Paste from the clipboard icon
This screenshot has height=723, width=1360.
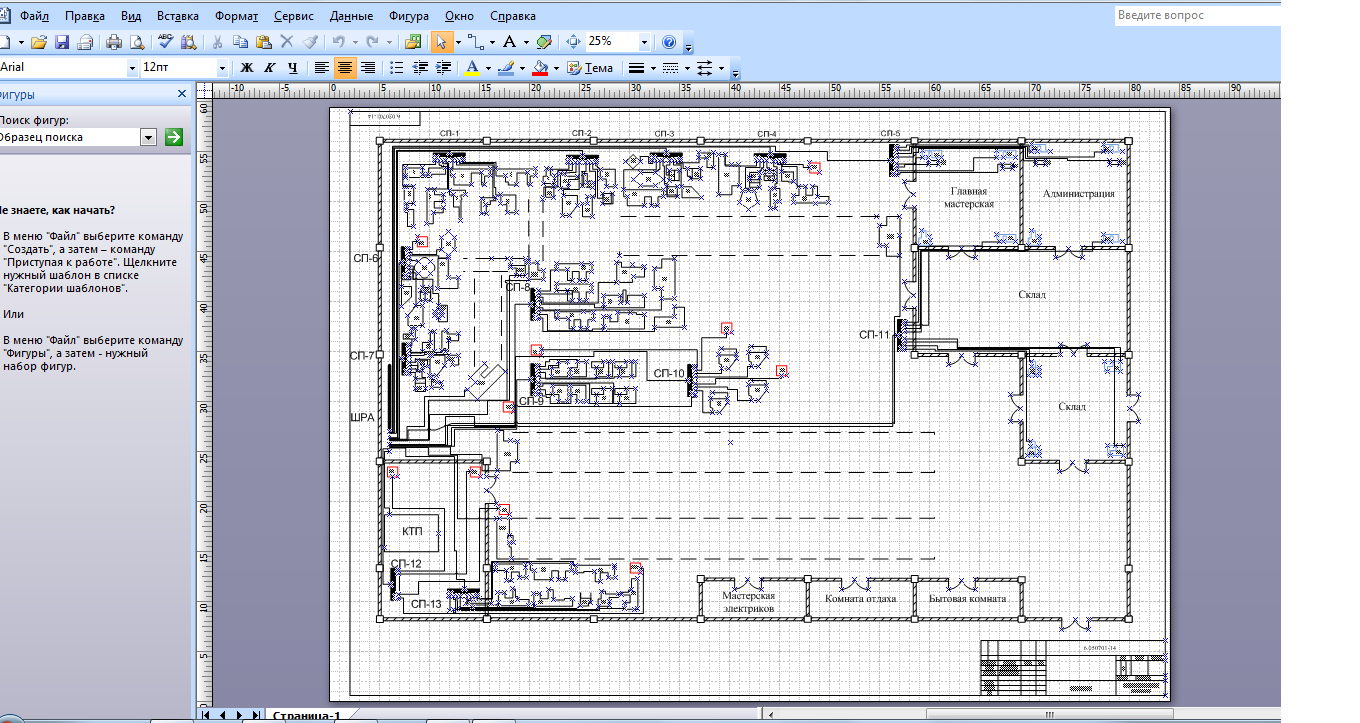[263, 42]
